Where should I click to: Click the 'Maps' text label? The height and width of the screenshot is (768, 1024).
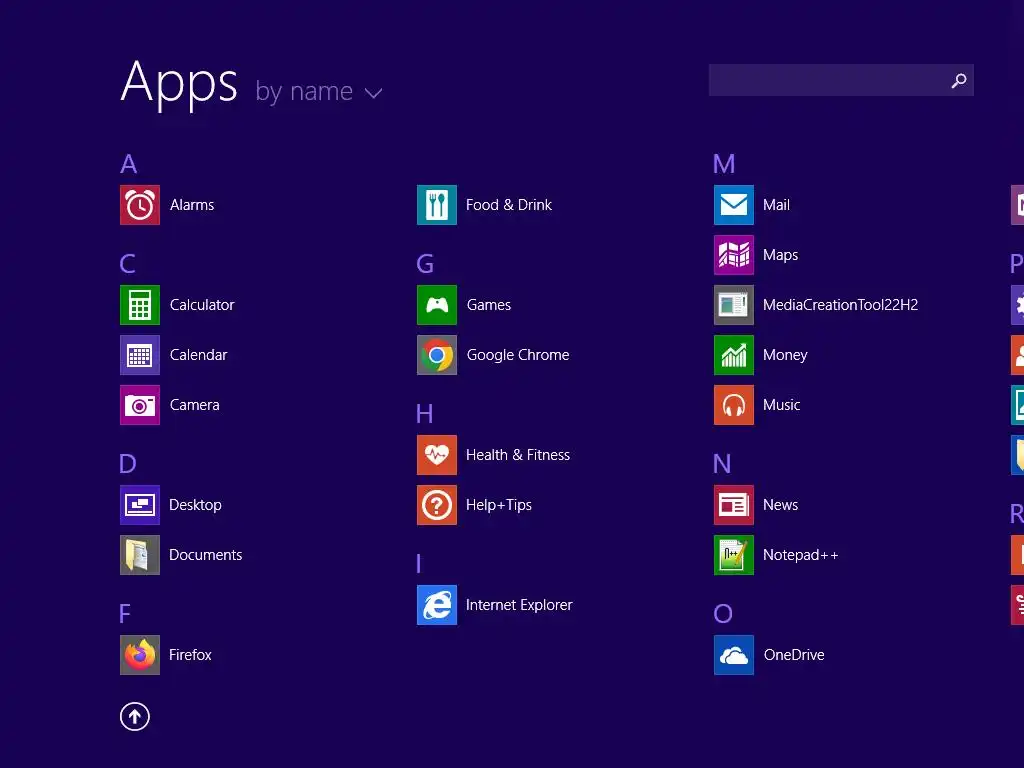tap(780, 255)
